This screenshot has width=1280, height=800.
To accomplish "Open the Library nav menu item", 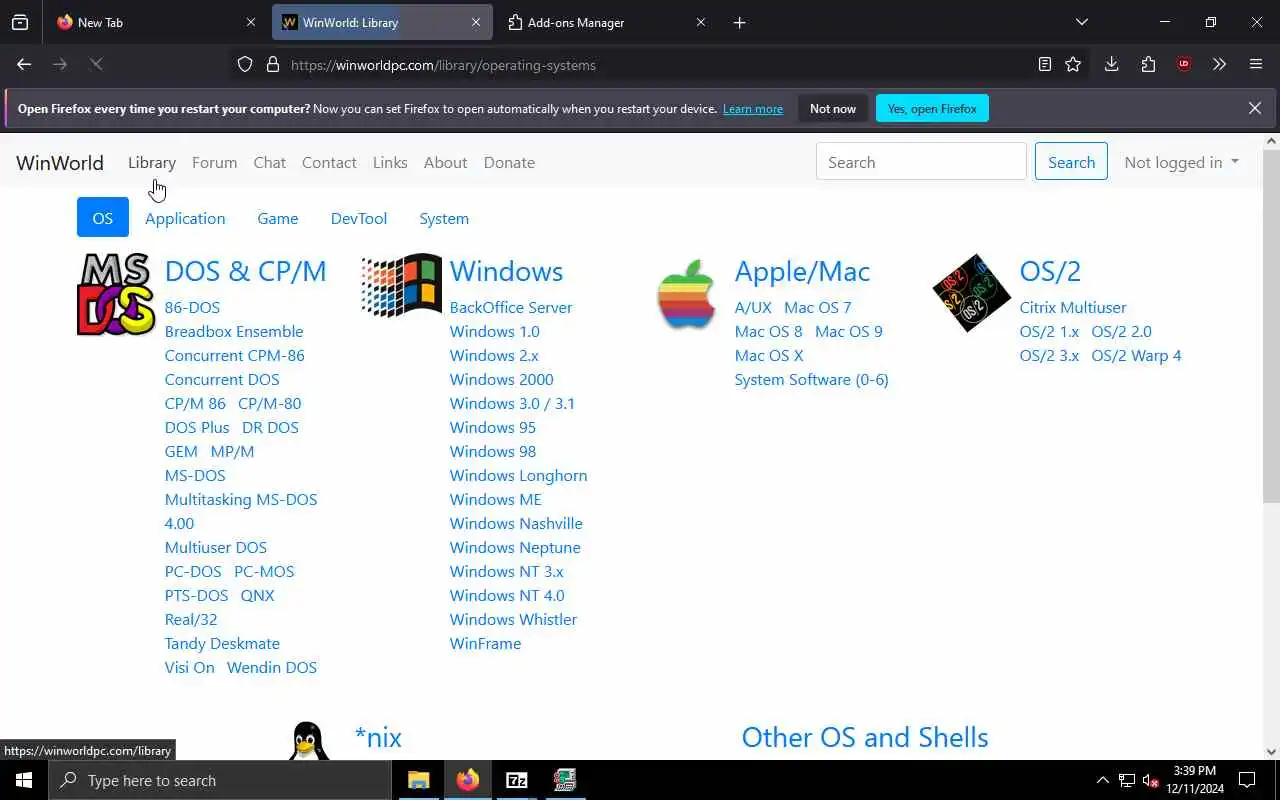I will coord(152,162).
